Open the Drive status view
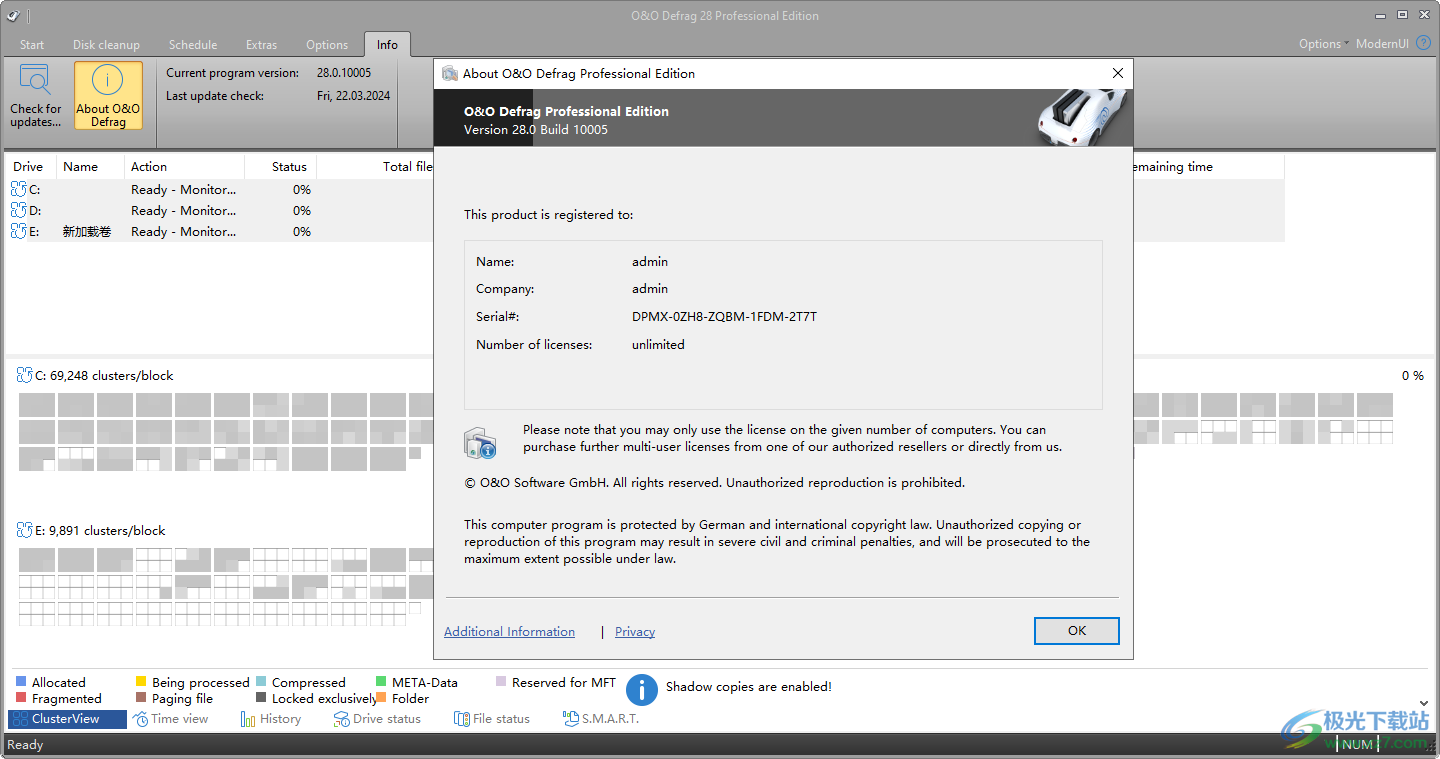 (377, 719)
